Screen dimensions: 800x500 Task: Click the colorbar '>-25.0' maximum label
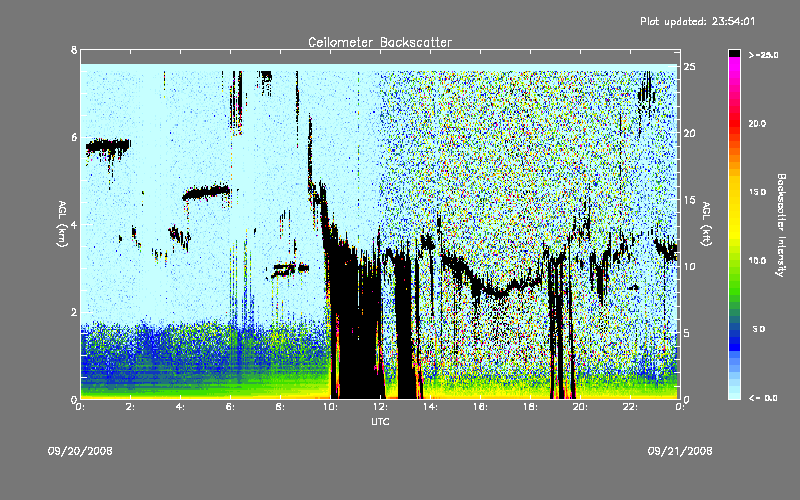click(x=763, y=55)
